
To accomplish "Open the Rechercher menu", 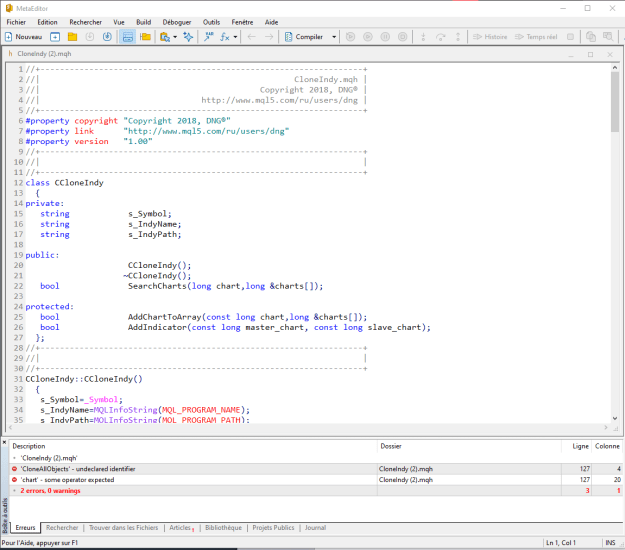I will pyautogui.click(x=86, y=22).
